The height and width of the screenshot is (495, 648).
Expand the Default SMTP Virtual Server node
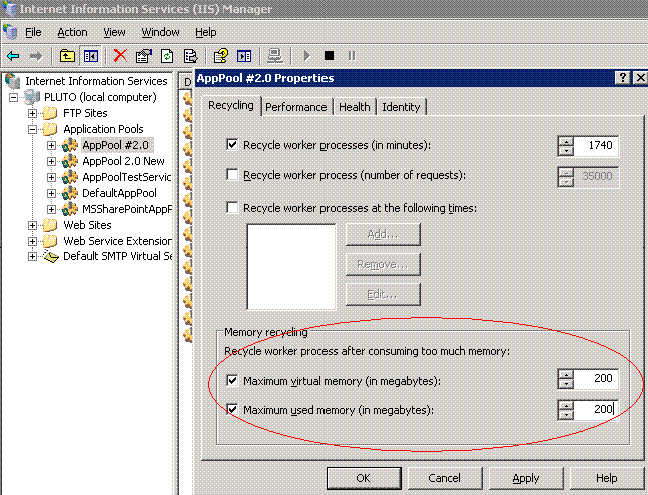32,257
